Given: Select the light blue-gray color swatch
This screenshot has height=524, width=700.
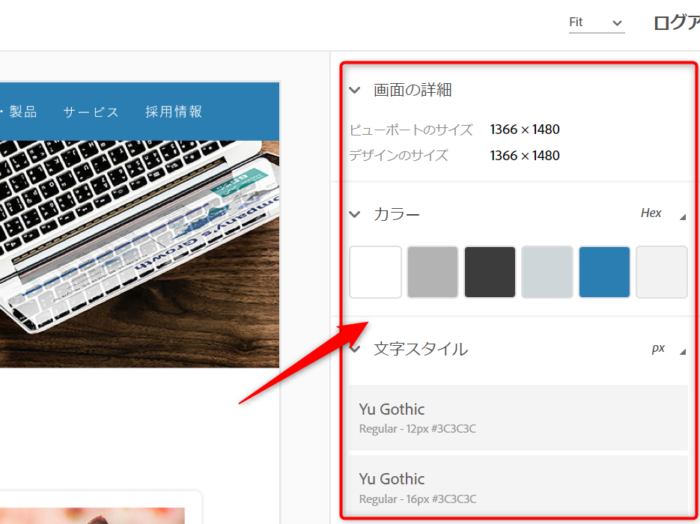Looking at the screenshot, I should (547, 272).
